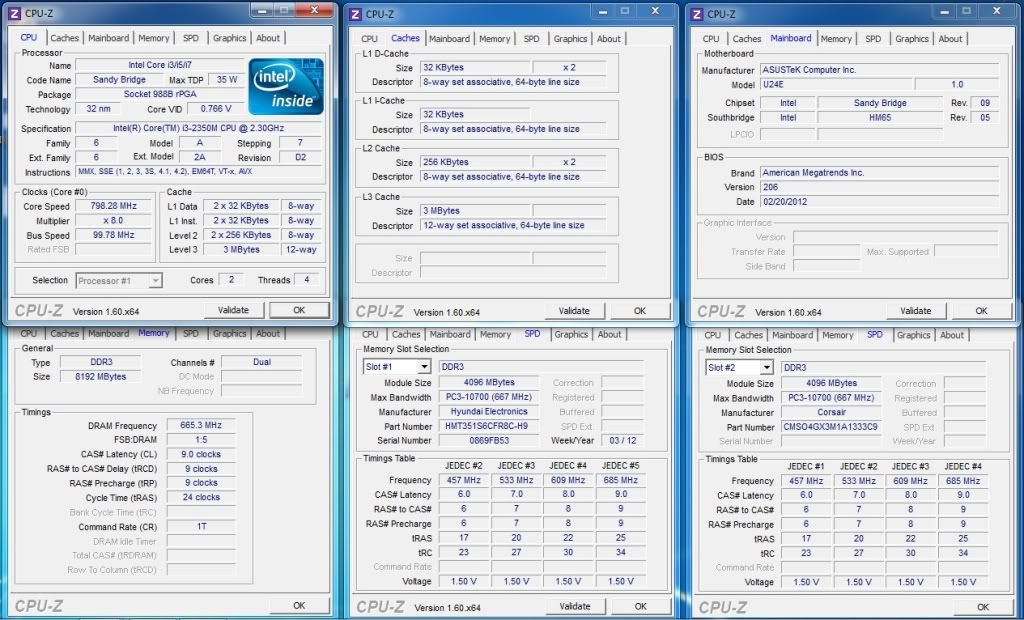Click the Channels value 'Dual'
1024x620 pixels.
click(261, 362)
